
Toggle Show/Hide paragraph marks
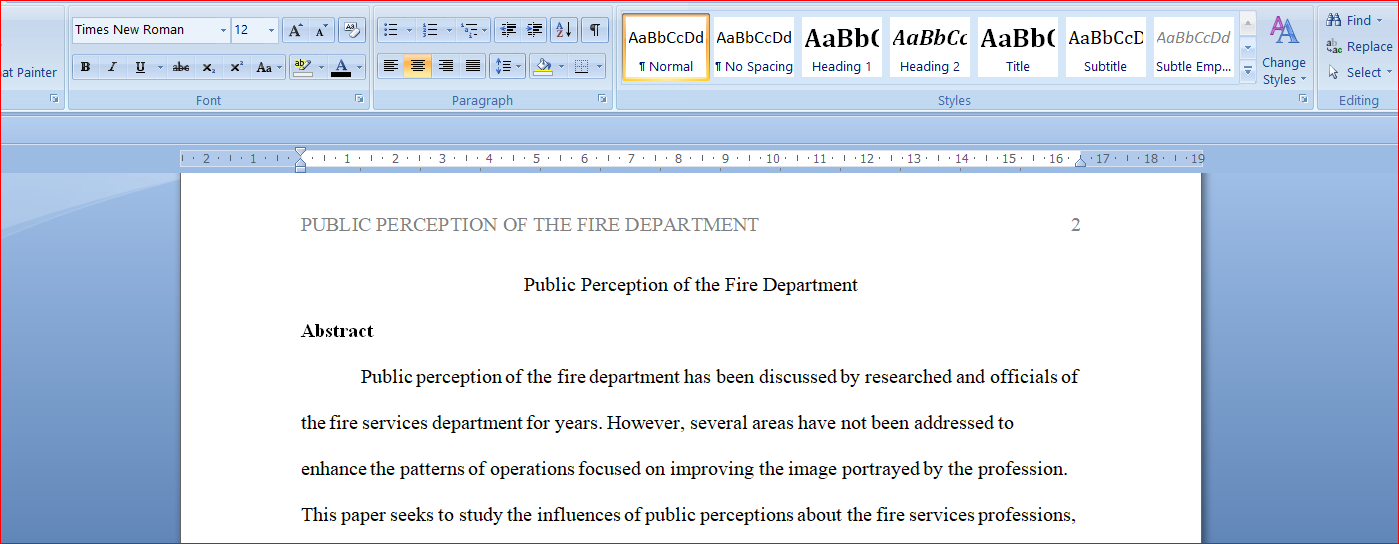click(x=595, y=30)
